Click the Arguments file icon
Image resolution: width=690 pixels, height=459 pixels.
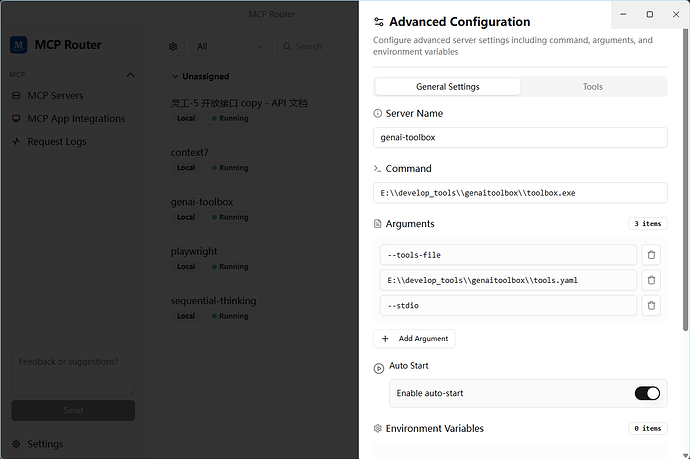[378, 224]
